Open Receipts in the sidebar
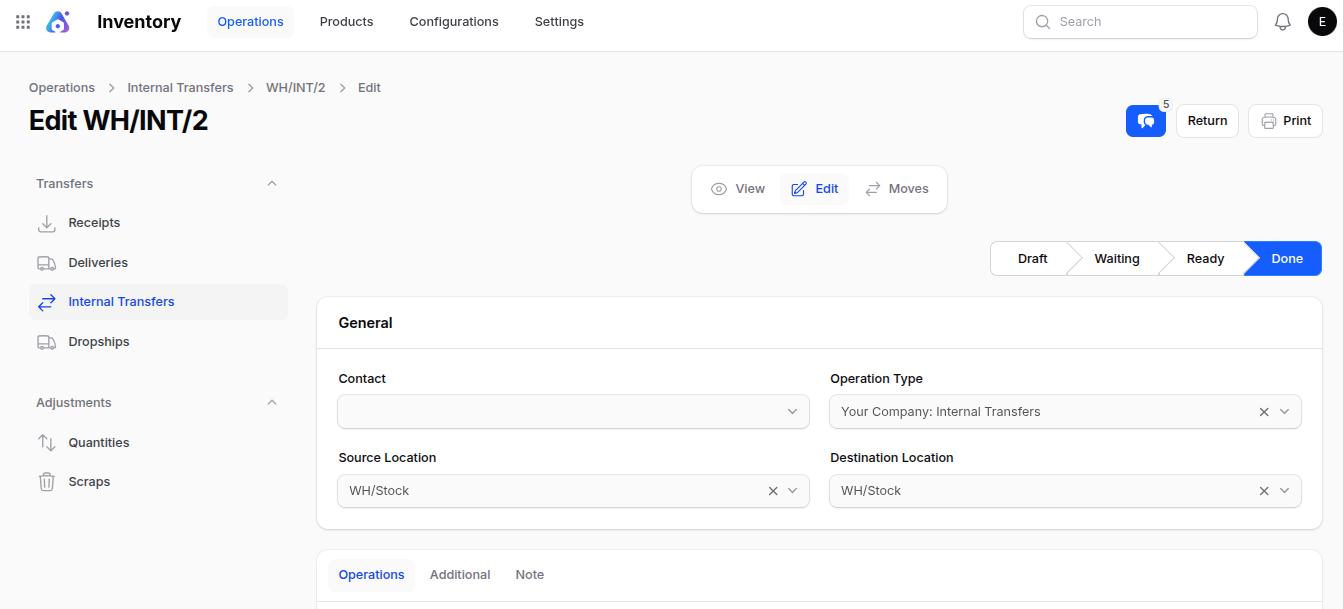 [x=158, y=223]
